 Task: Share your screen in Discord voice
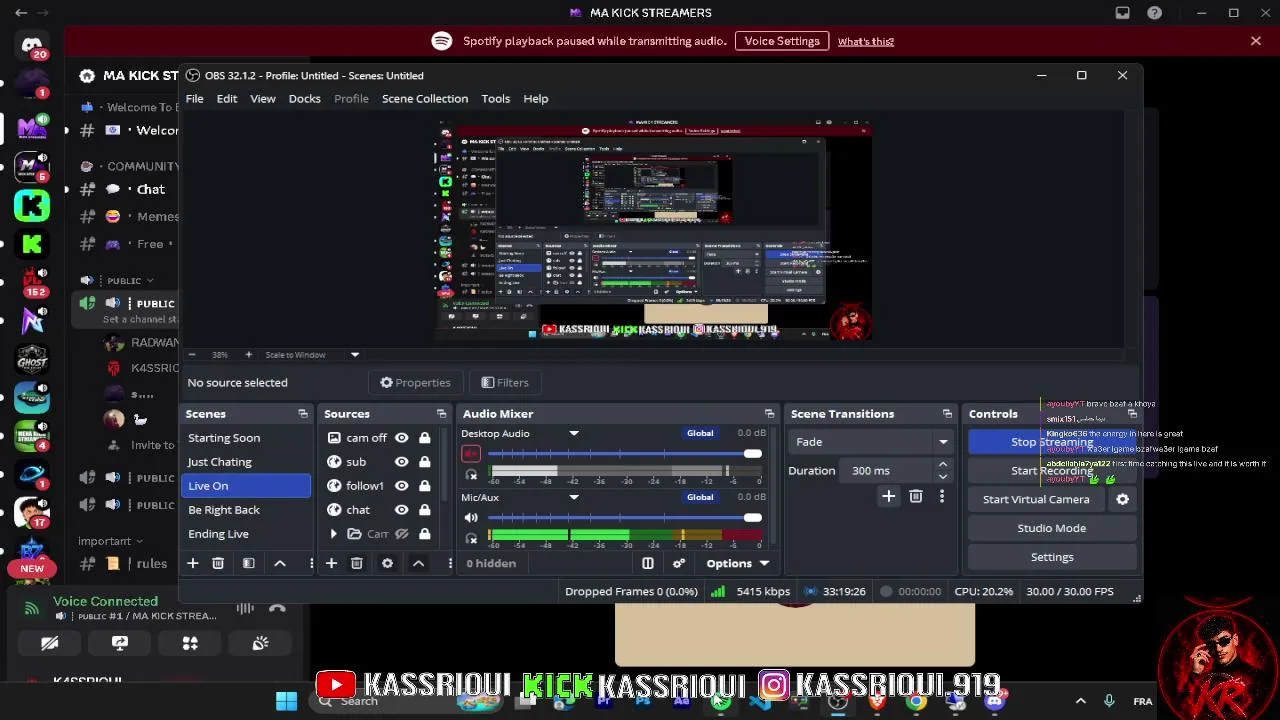click(120, 643)
